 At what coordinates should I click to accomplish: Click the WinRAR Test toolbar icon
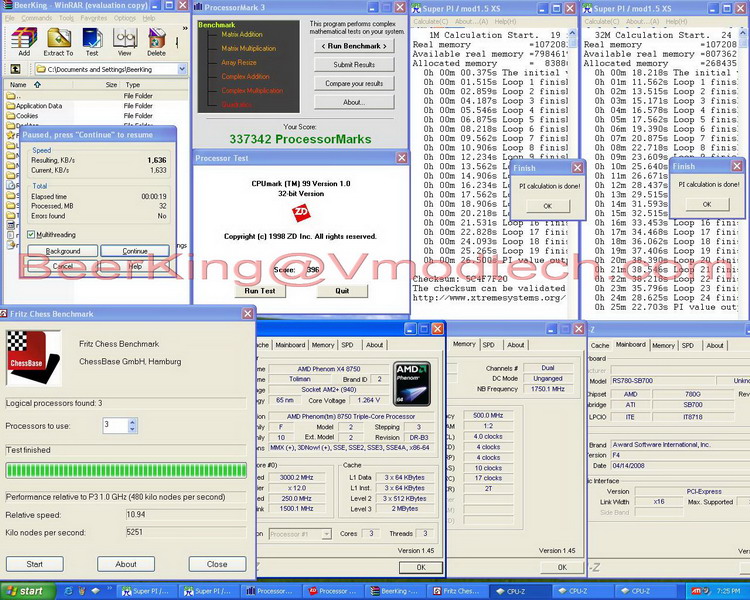click(92, 41)
